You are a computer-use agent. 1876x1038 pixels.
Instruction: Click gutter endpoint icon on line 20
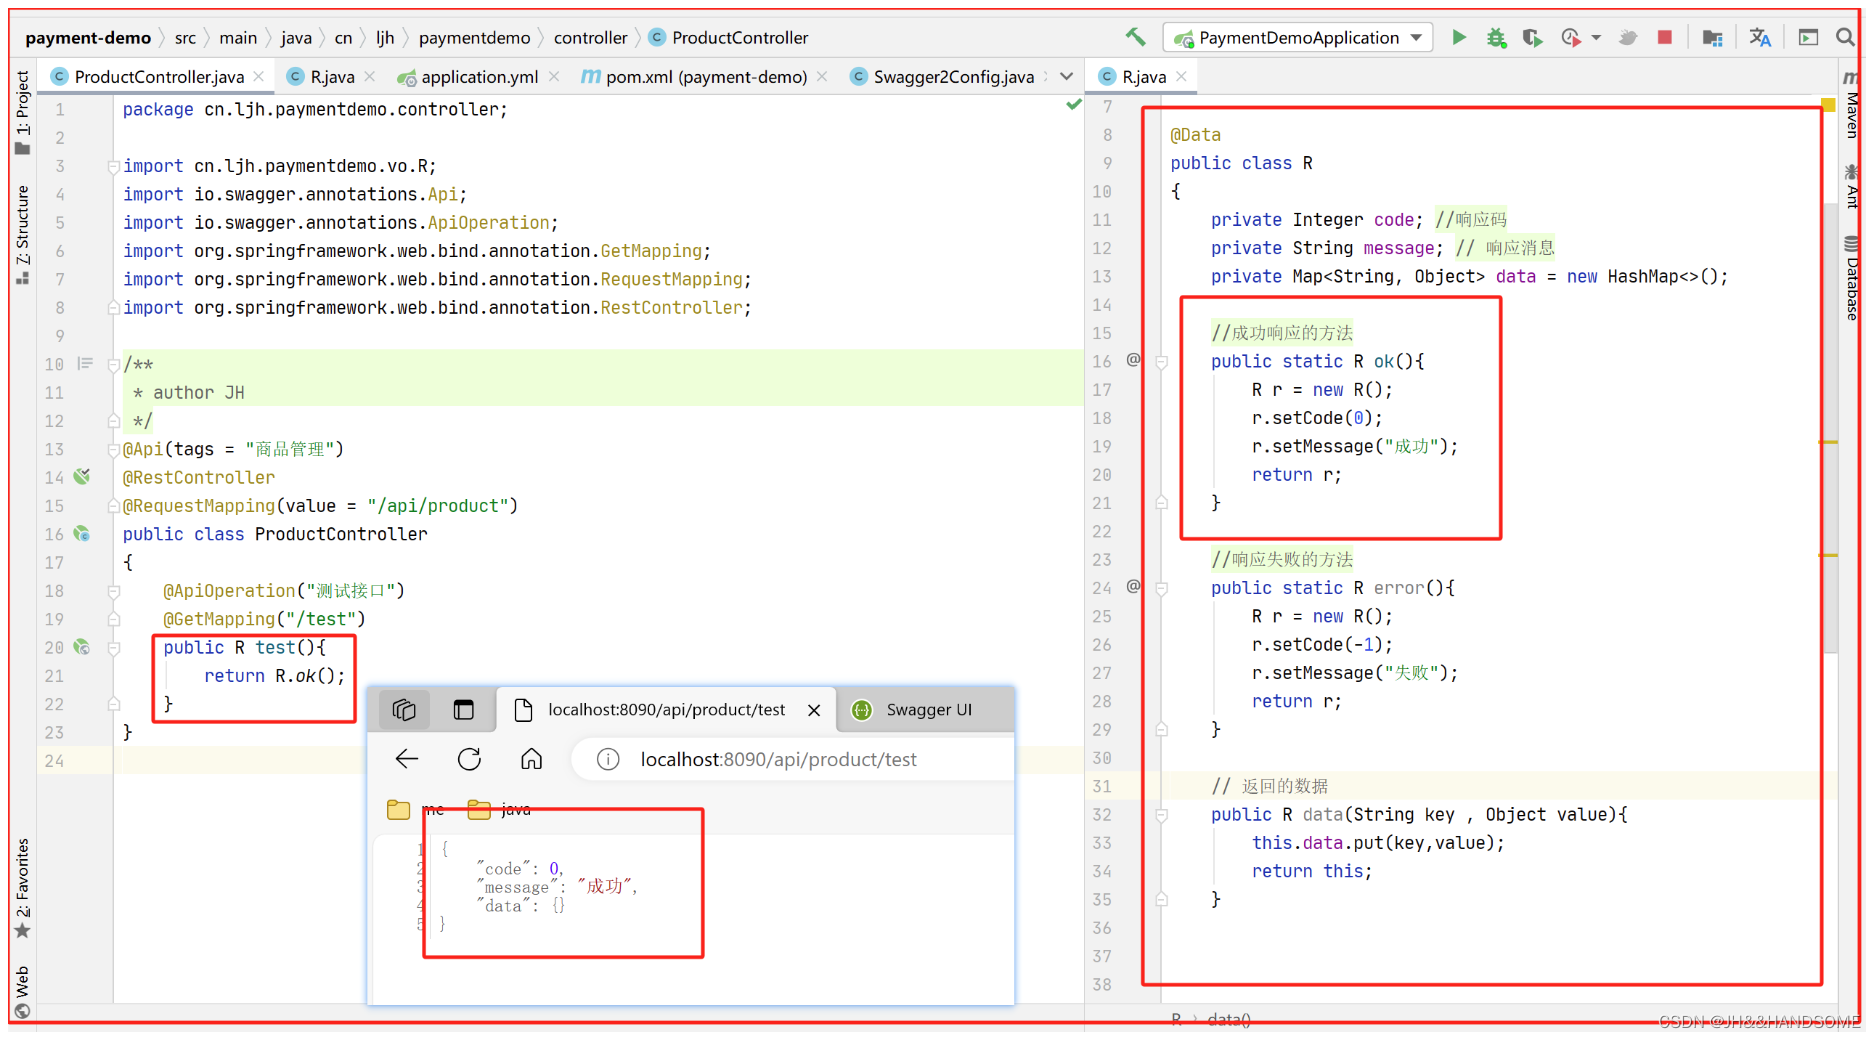(x=82, y=647)
